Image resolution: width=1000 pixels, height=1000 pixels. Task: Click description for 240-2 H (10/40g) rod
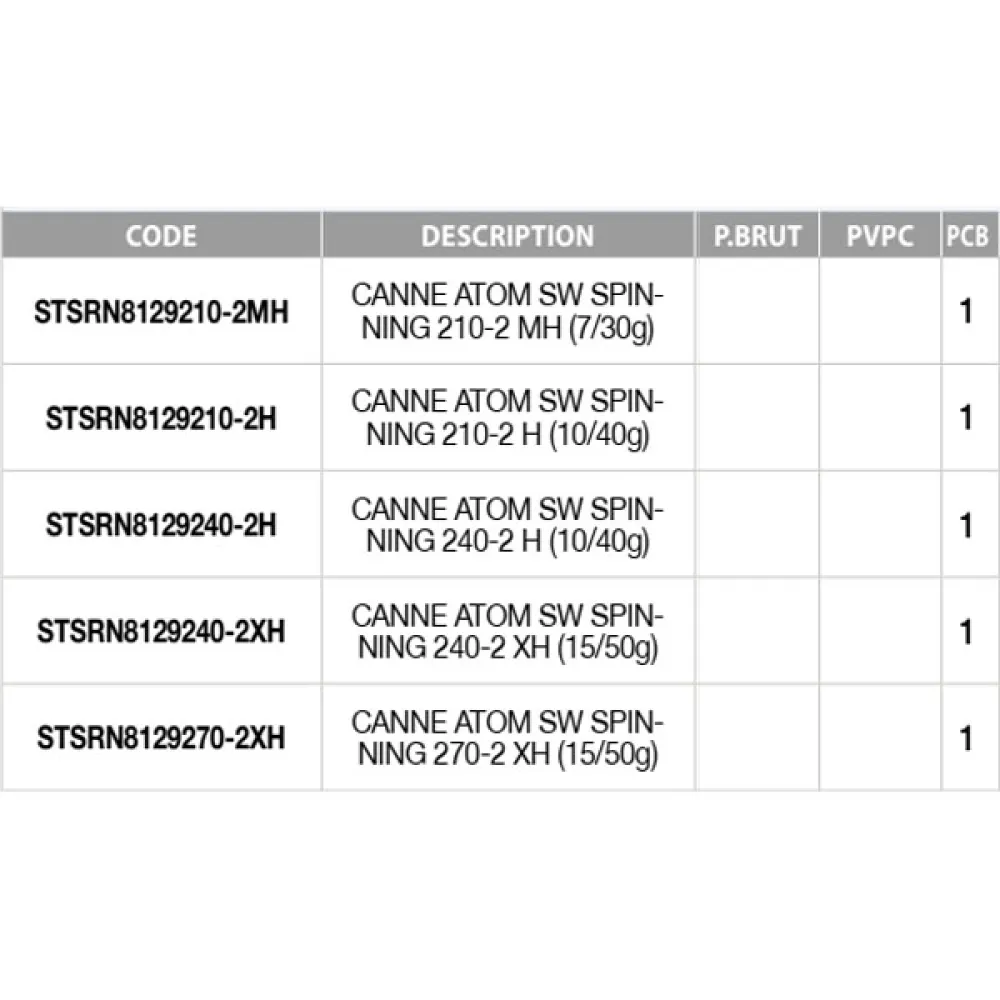507,526
